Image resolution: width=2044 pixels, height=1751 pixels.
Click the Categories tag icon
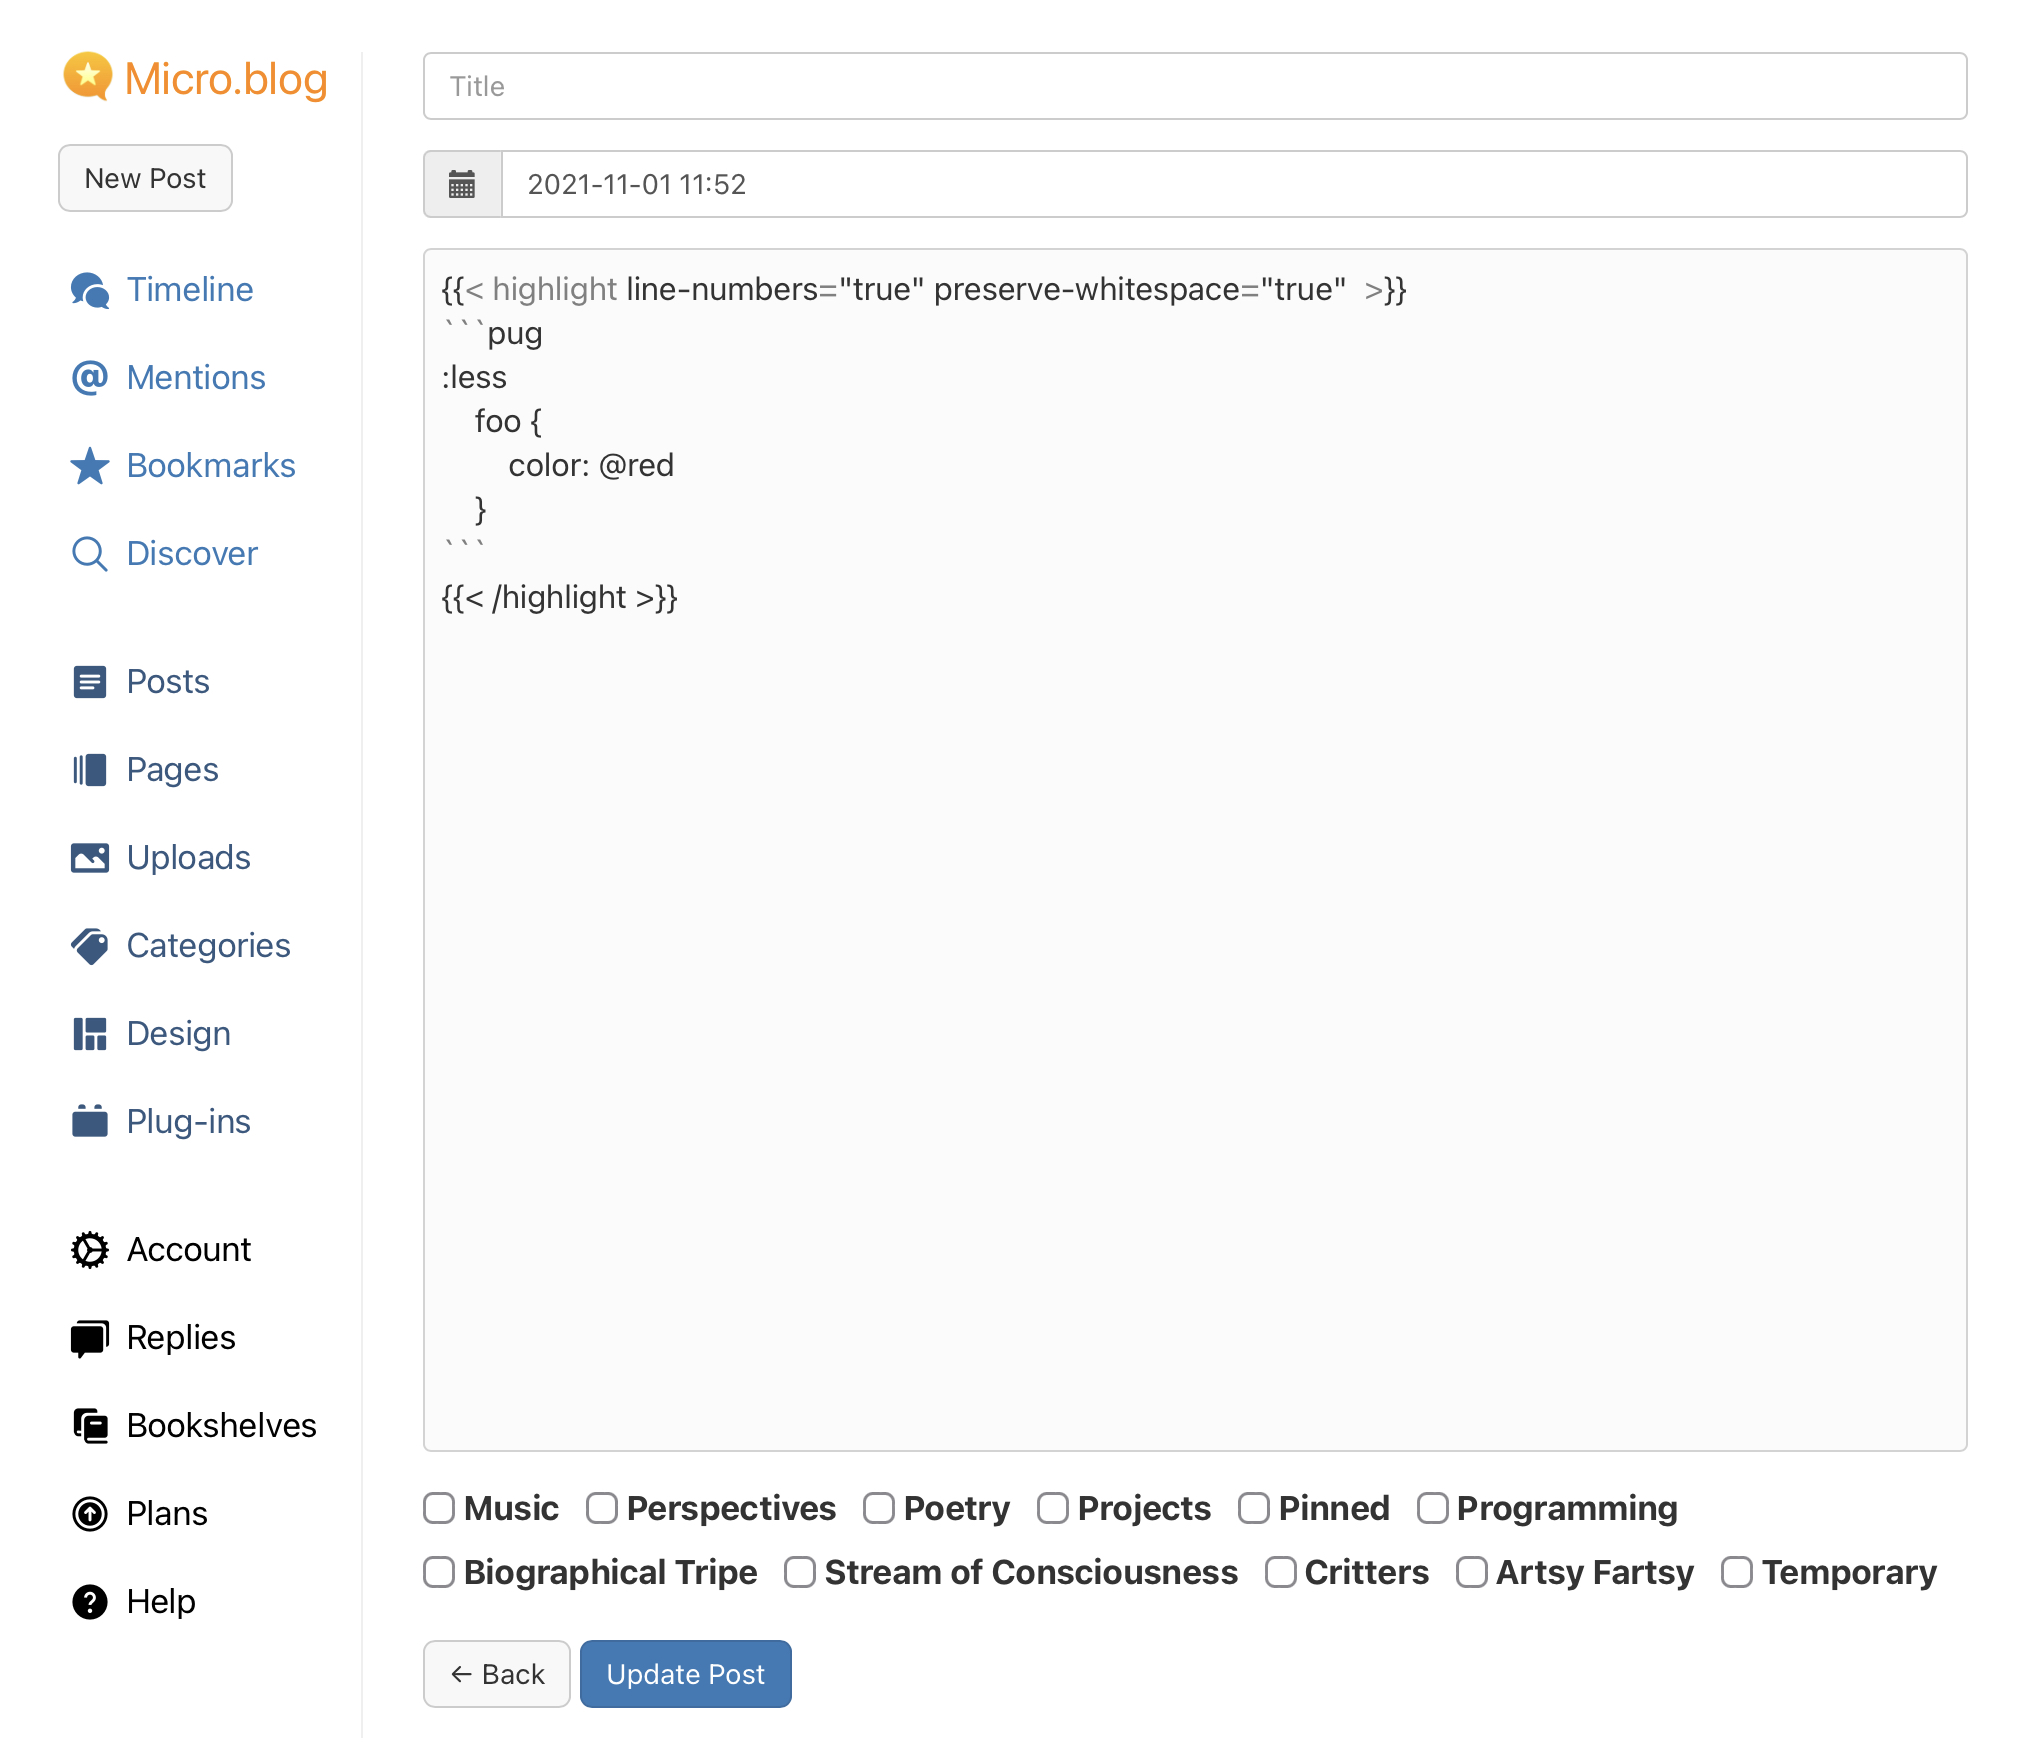[x=90, y=946]
